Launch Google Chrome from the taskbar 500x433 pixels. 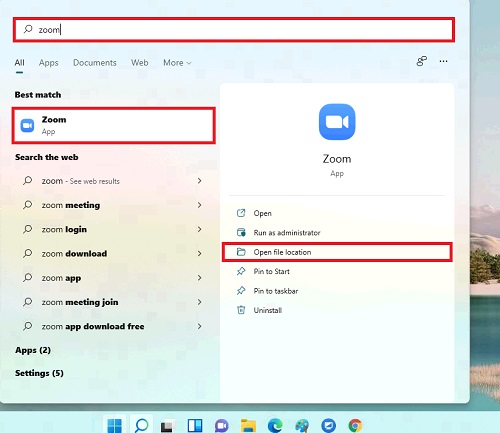coord(355,426)
